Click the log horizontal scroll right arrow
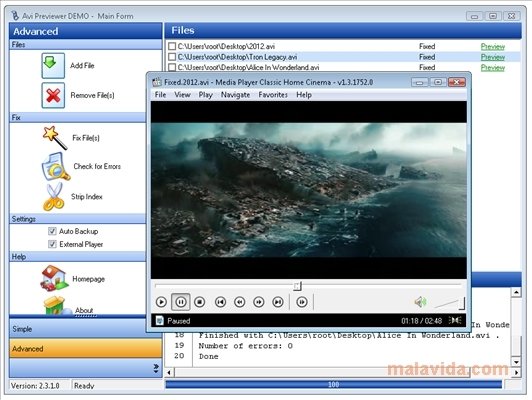The height and width of the screenshot is (400, 532). (x=516, y=373)
